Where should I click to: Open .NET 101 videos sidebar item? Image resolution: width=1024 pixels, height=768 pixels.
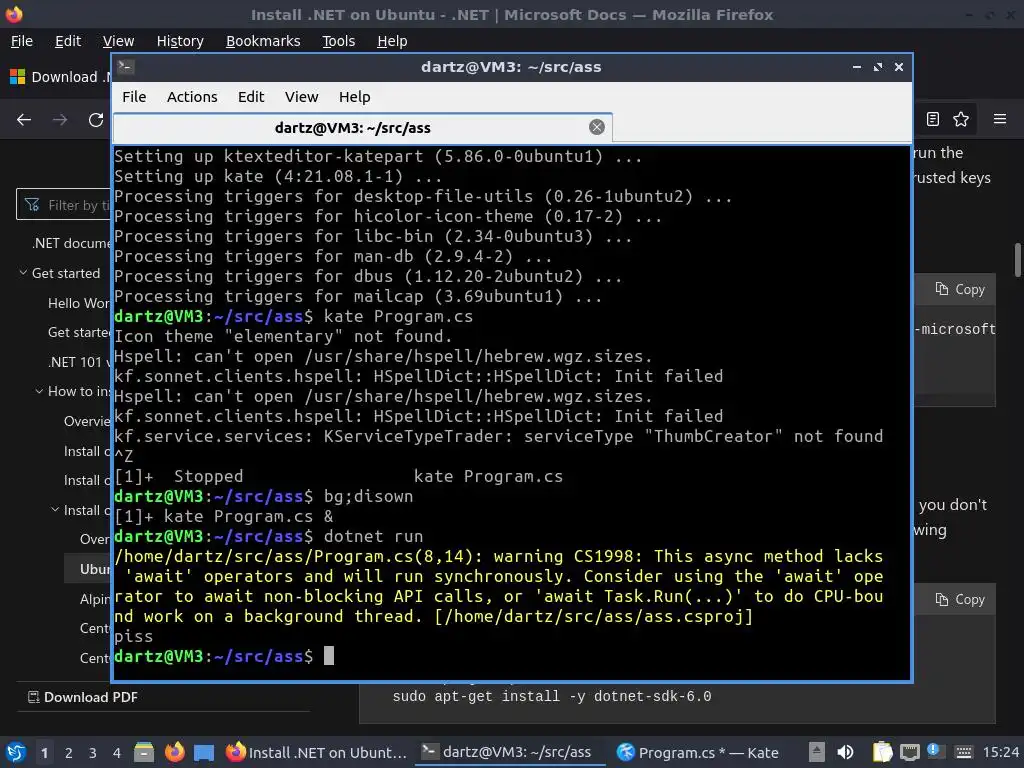tap(79, 362)
